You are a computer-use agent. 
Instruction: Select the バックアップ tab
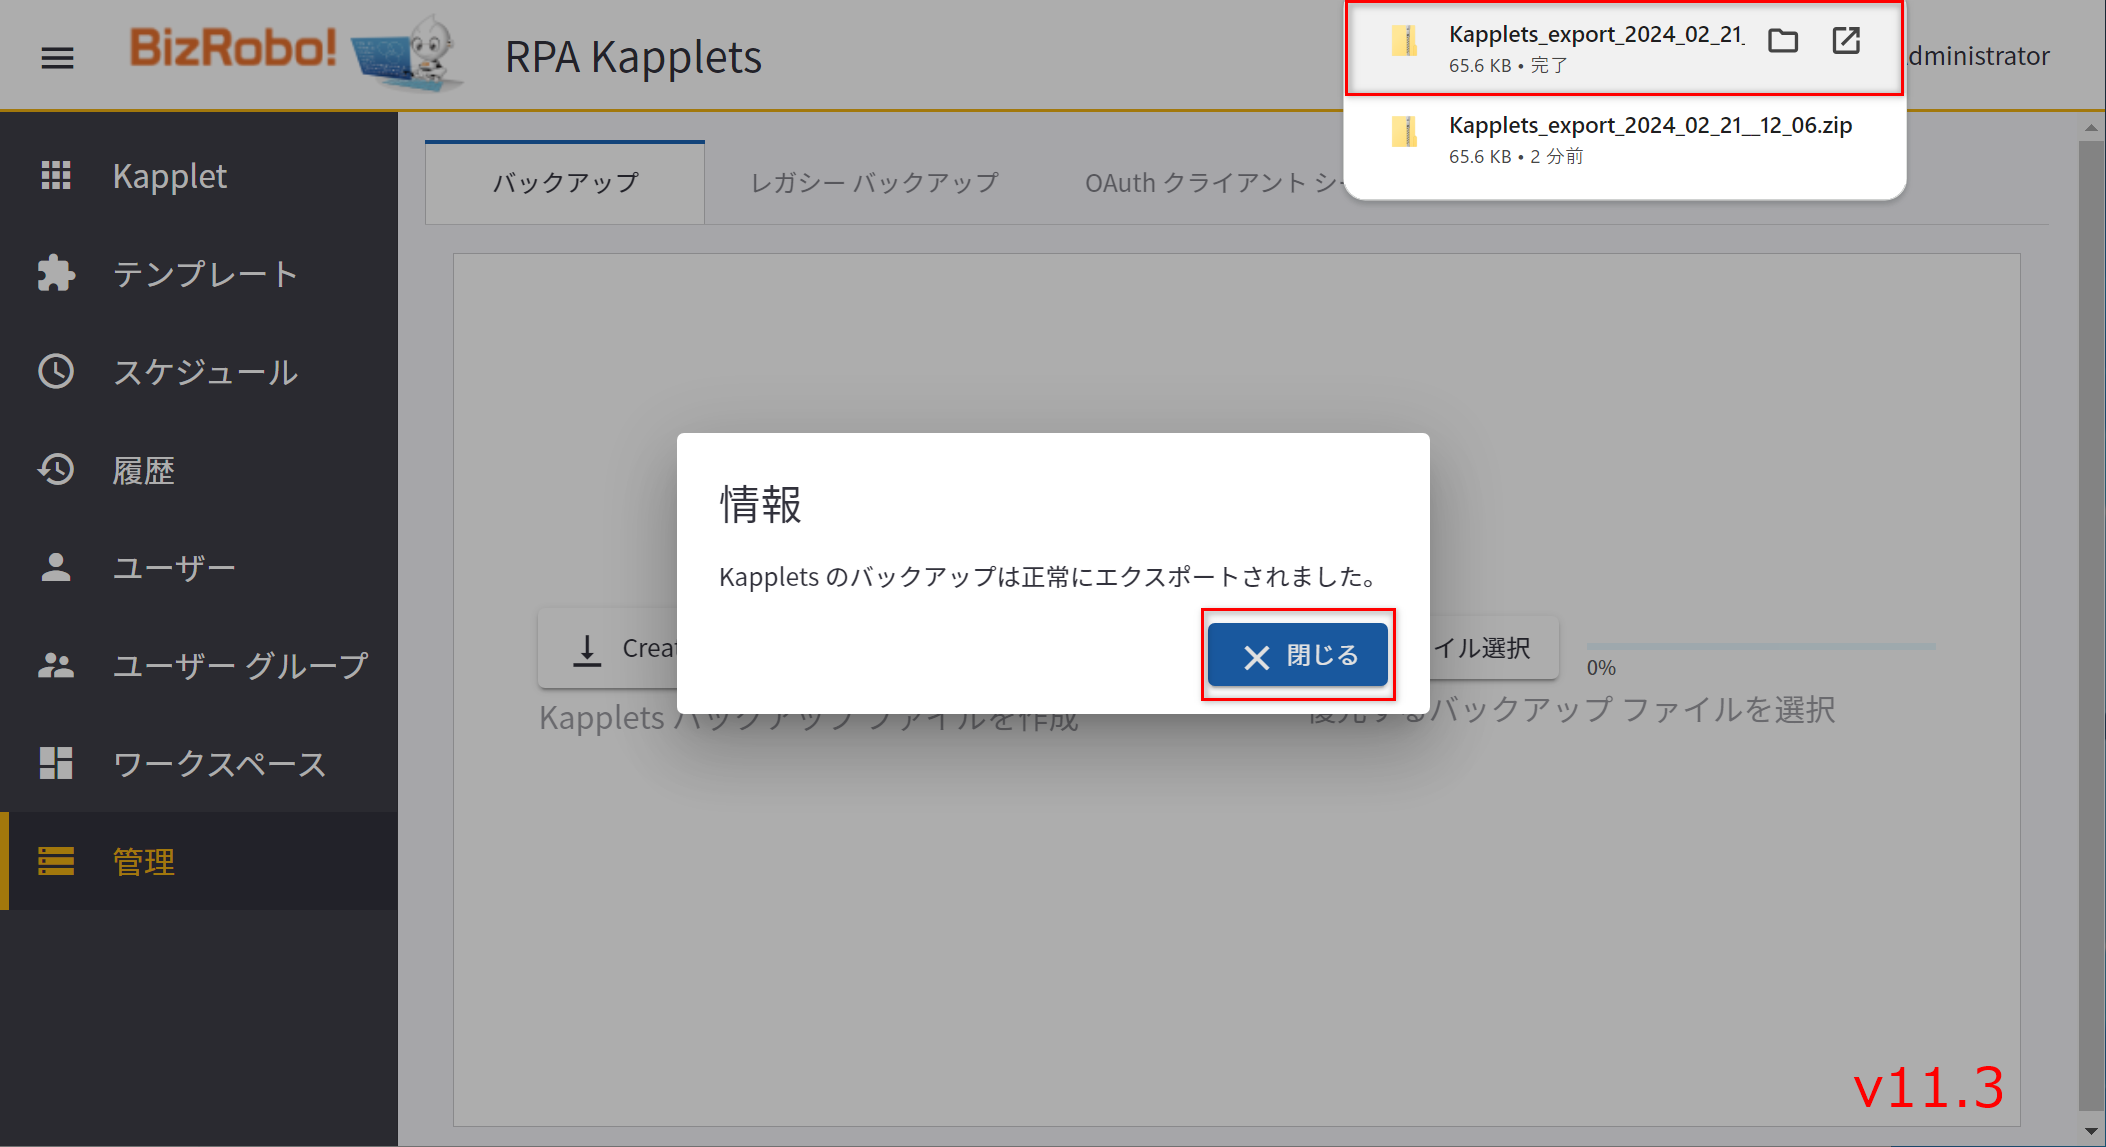565,183
